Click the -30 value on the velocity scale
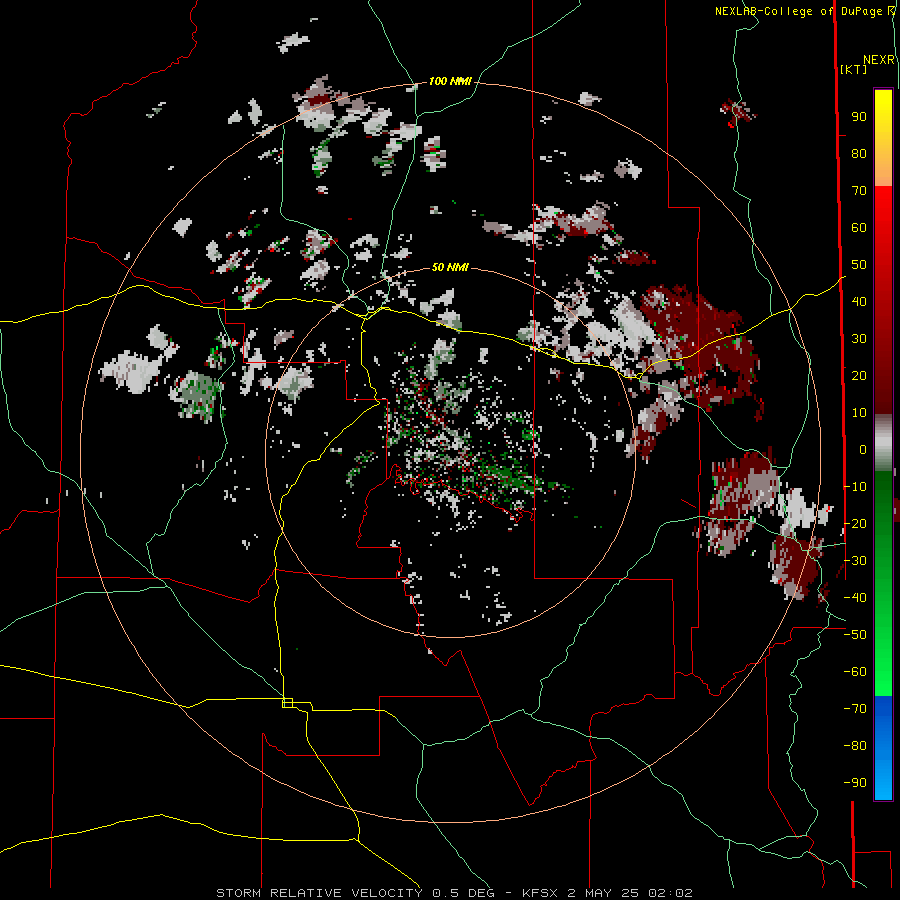Image resolution: width=900 pixels, height=900 pixels. coord(855,561)
